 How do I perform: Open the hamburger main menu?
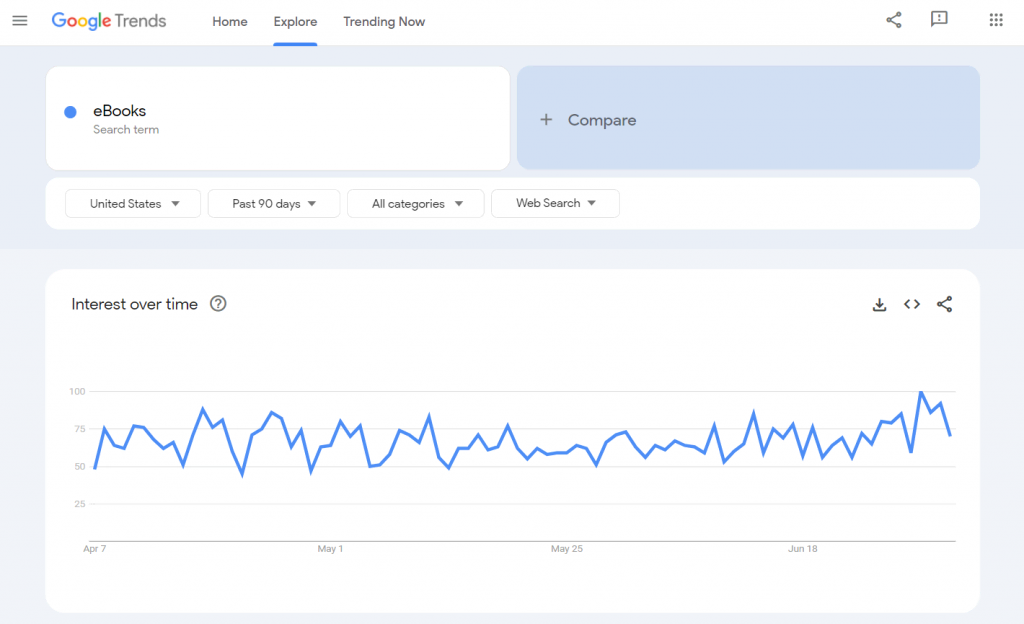20,21
